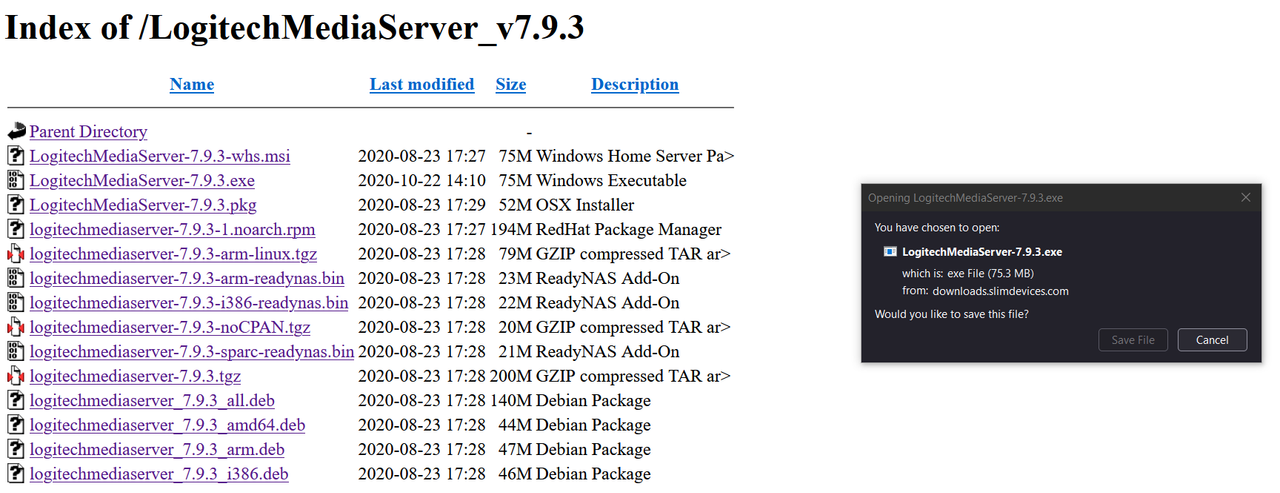Screen dimensions: 1280x493
Task: Click the 'You have chosen to open:' text
Action: 936,227
